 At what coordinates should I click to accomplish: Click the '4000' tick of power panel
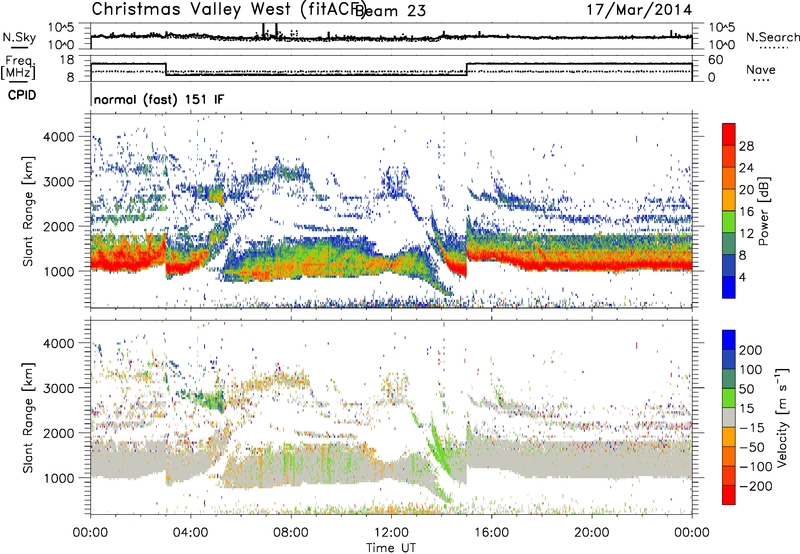(x=59, y=137)
